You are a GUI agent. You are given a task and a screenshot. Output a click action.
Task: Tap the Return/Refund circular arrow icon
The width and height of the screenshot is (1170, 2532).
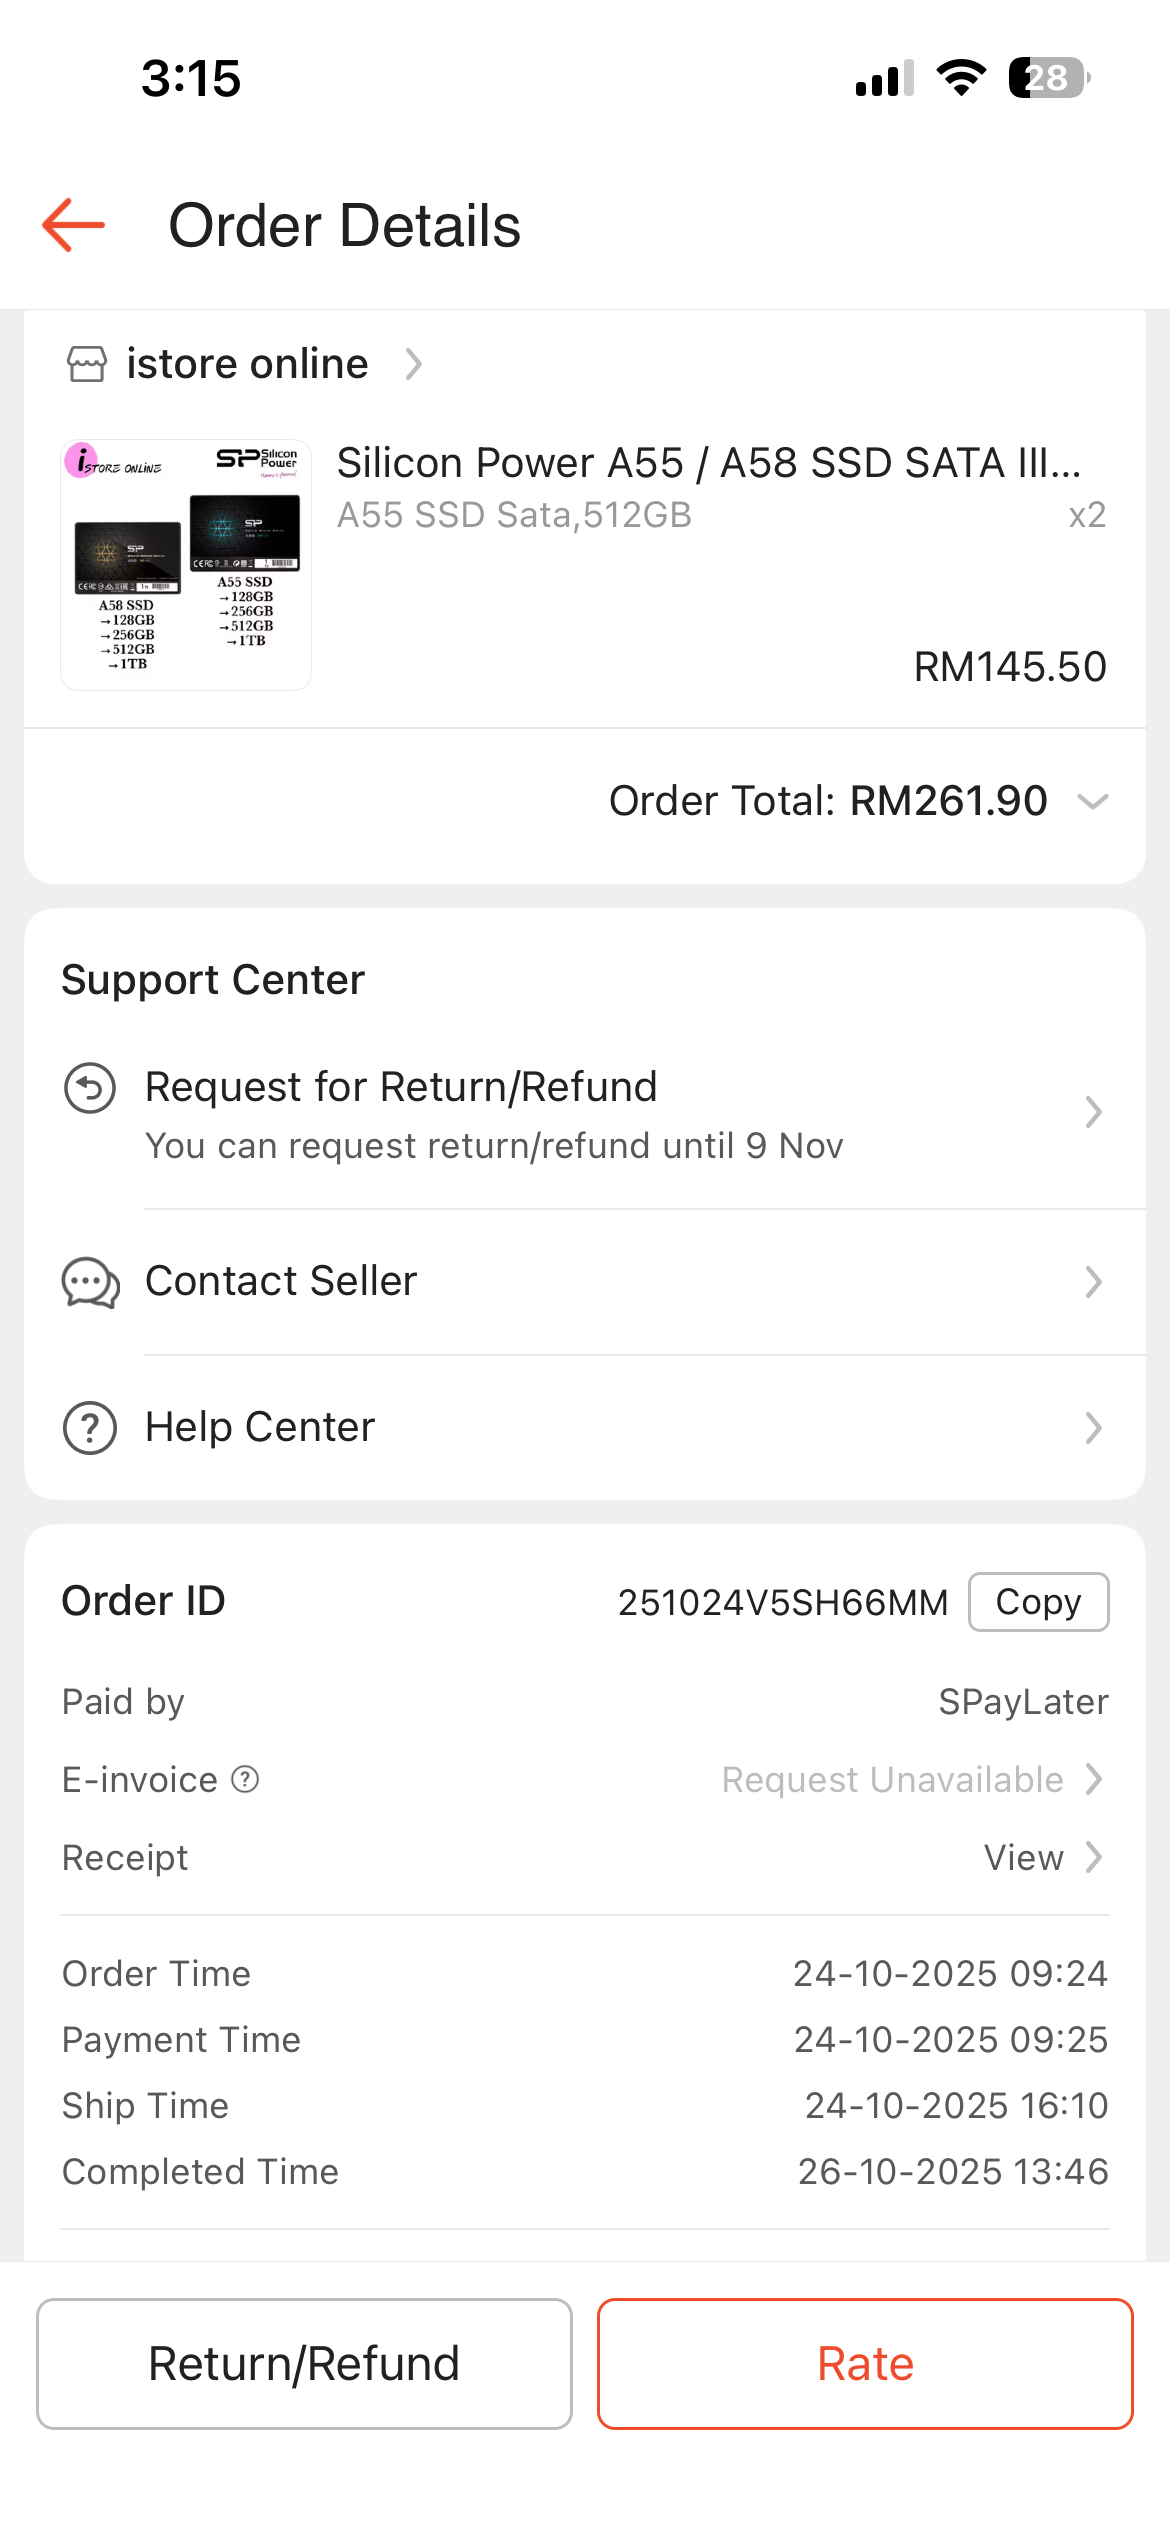90,1088
